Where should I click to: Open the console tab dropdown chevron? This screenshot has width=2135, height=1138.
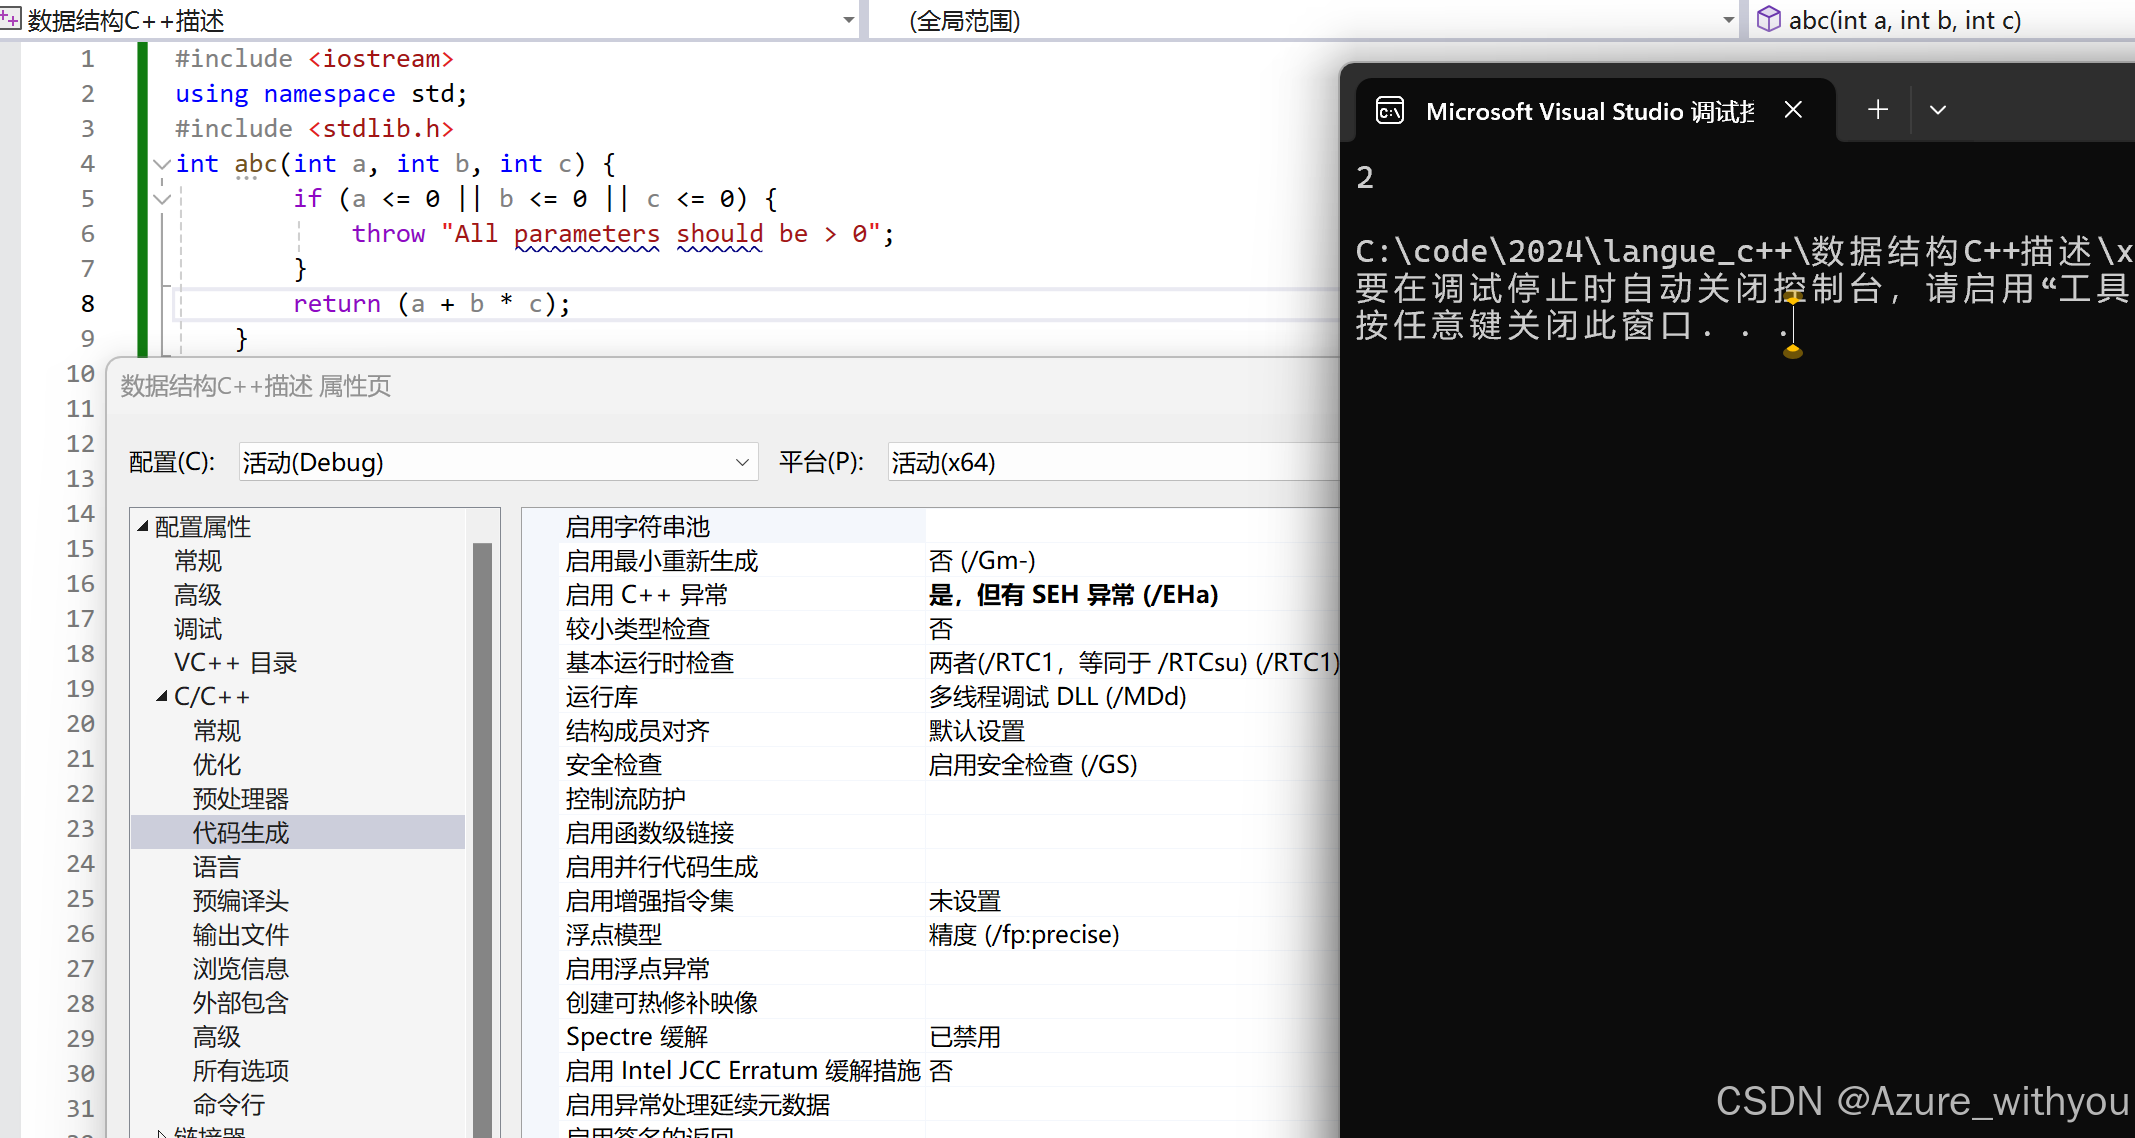click(1937, 110)
